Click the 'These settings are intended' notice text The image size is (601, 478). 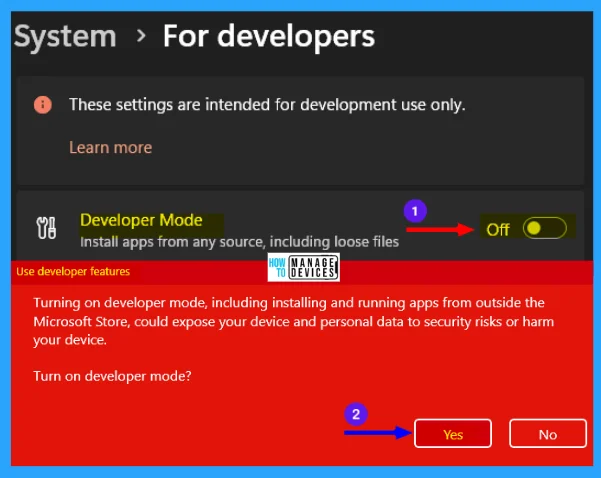[267, 105]
